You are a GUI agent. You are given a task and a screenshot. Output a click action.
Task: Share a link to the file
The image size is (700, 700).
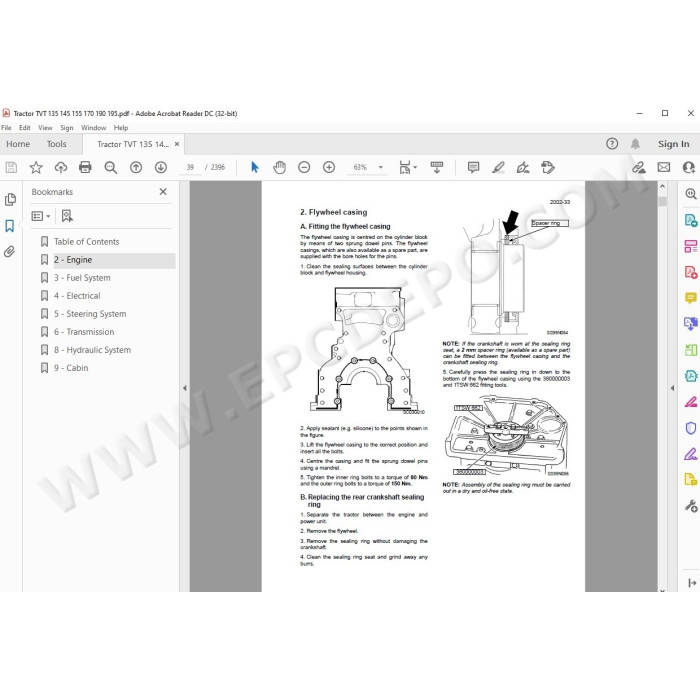coord(639,167)
